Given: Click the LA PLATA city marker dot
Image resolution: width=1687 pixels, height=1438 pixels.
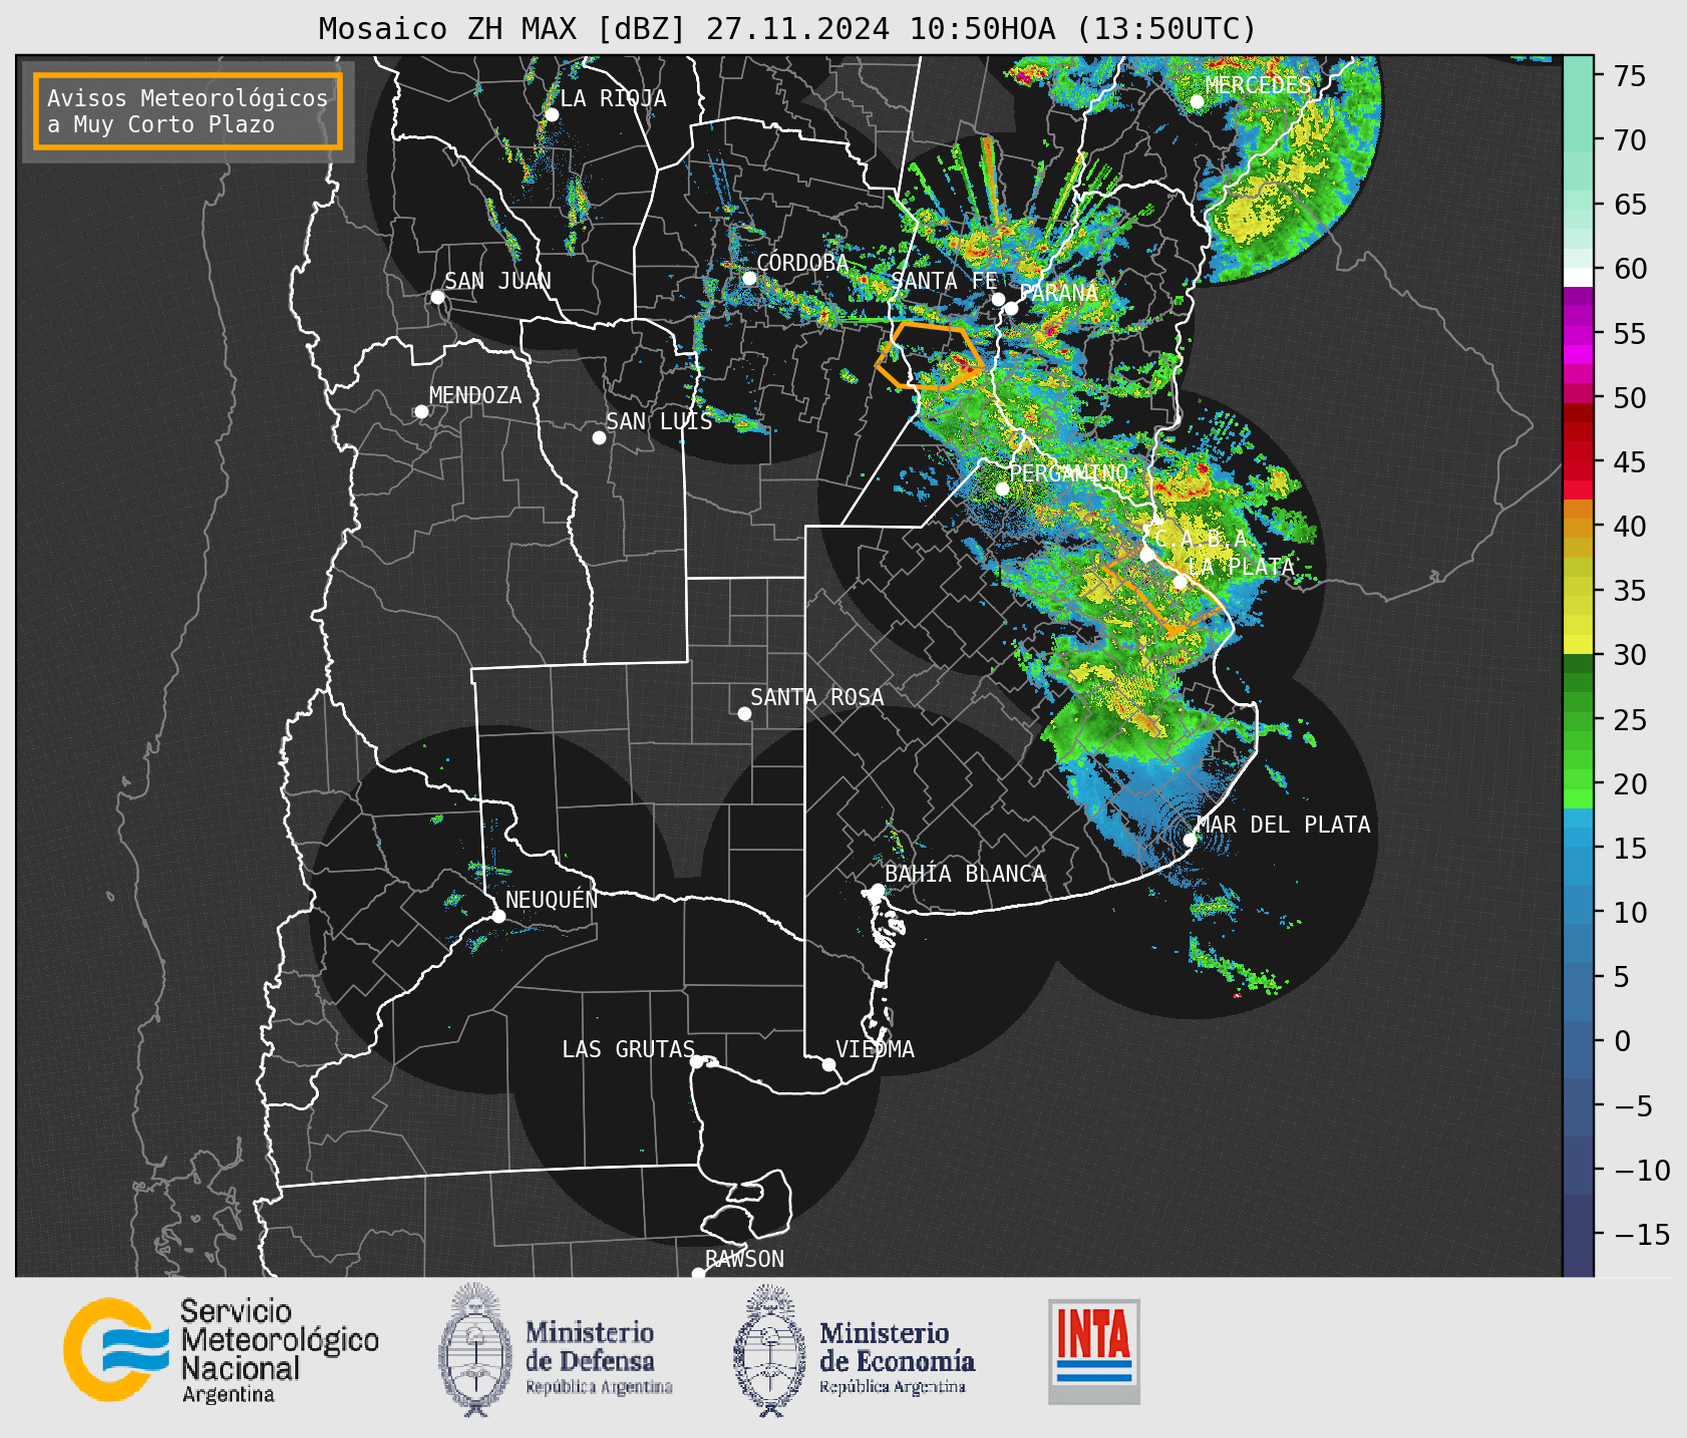Looking at the screenshot, I should [1180, 582].
